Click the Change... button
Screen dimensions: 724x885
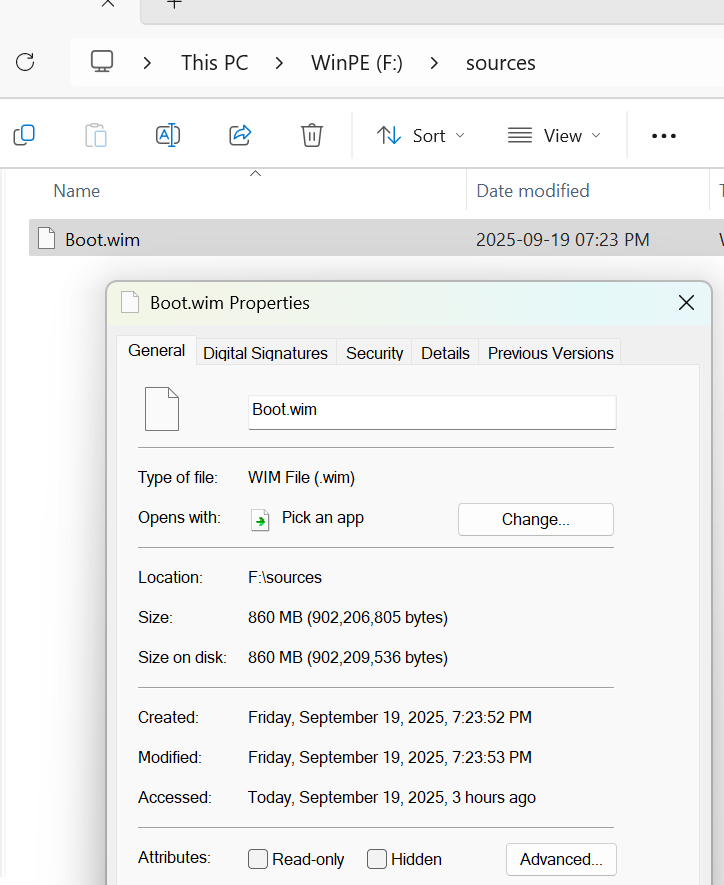(535, 519)
